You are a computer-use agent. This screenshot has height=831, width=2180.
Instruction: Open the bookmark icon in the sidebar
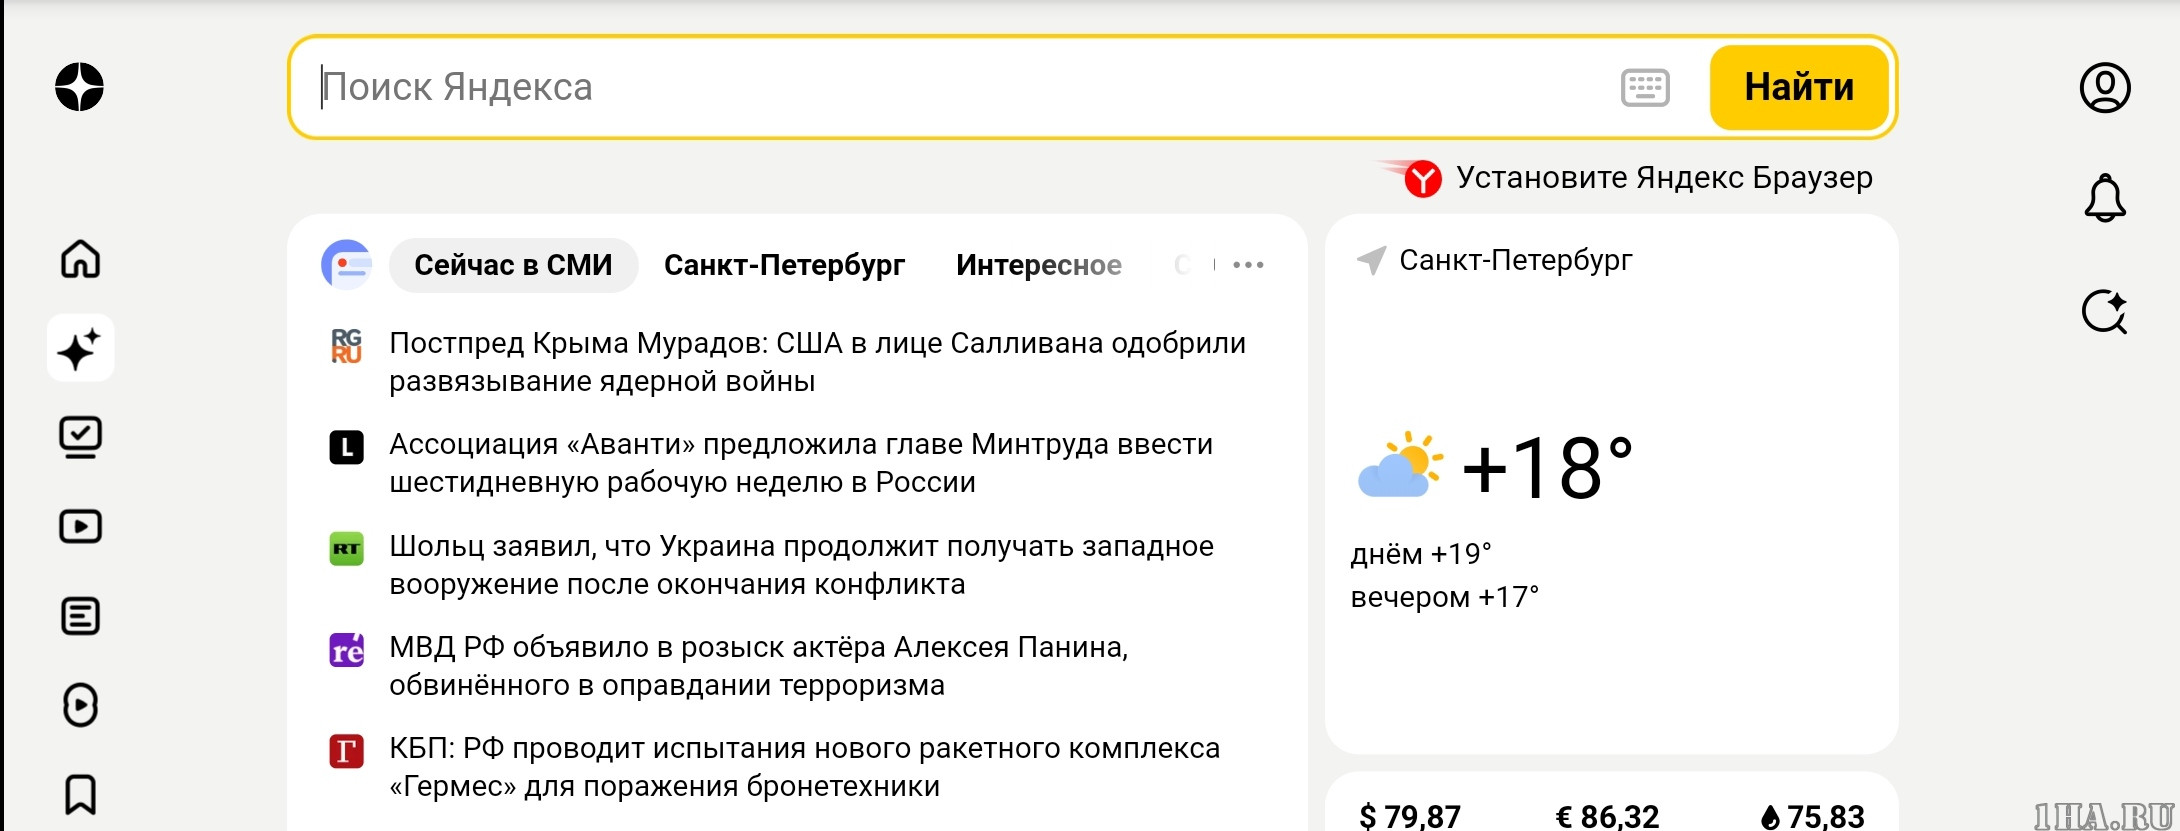pyautogui.click(x=80, y=795)
